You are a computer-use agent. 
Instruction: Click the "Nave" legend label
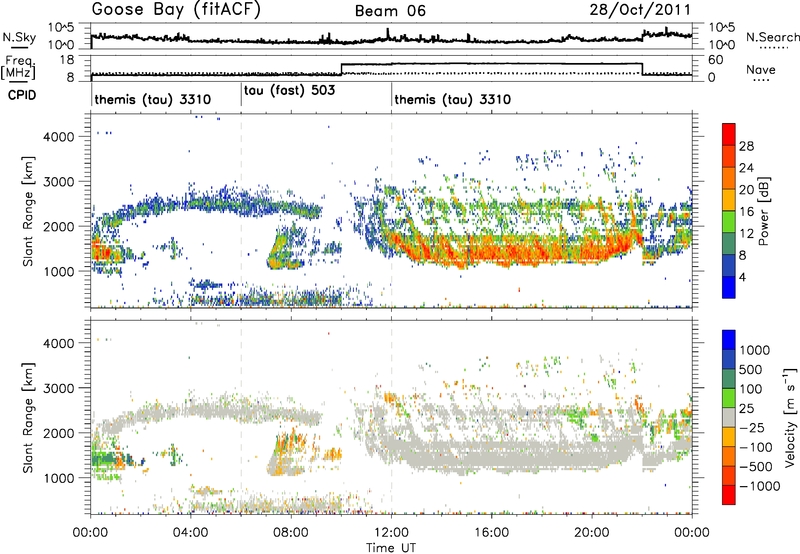pyautogui.click(x=761, y=70)
